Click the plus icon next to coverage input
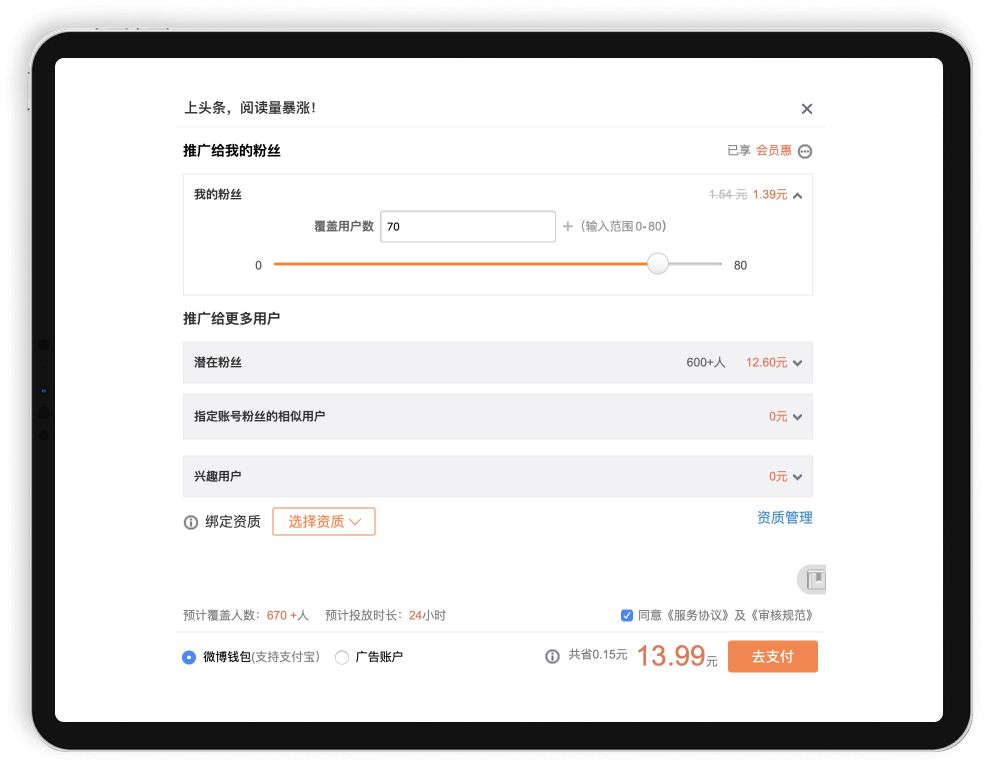 [568, 227]
